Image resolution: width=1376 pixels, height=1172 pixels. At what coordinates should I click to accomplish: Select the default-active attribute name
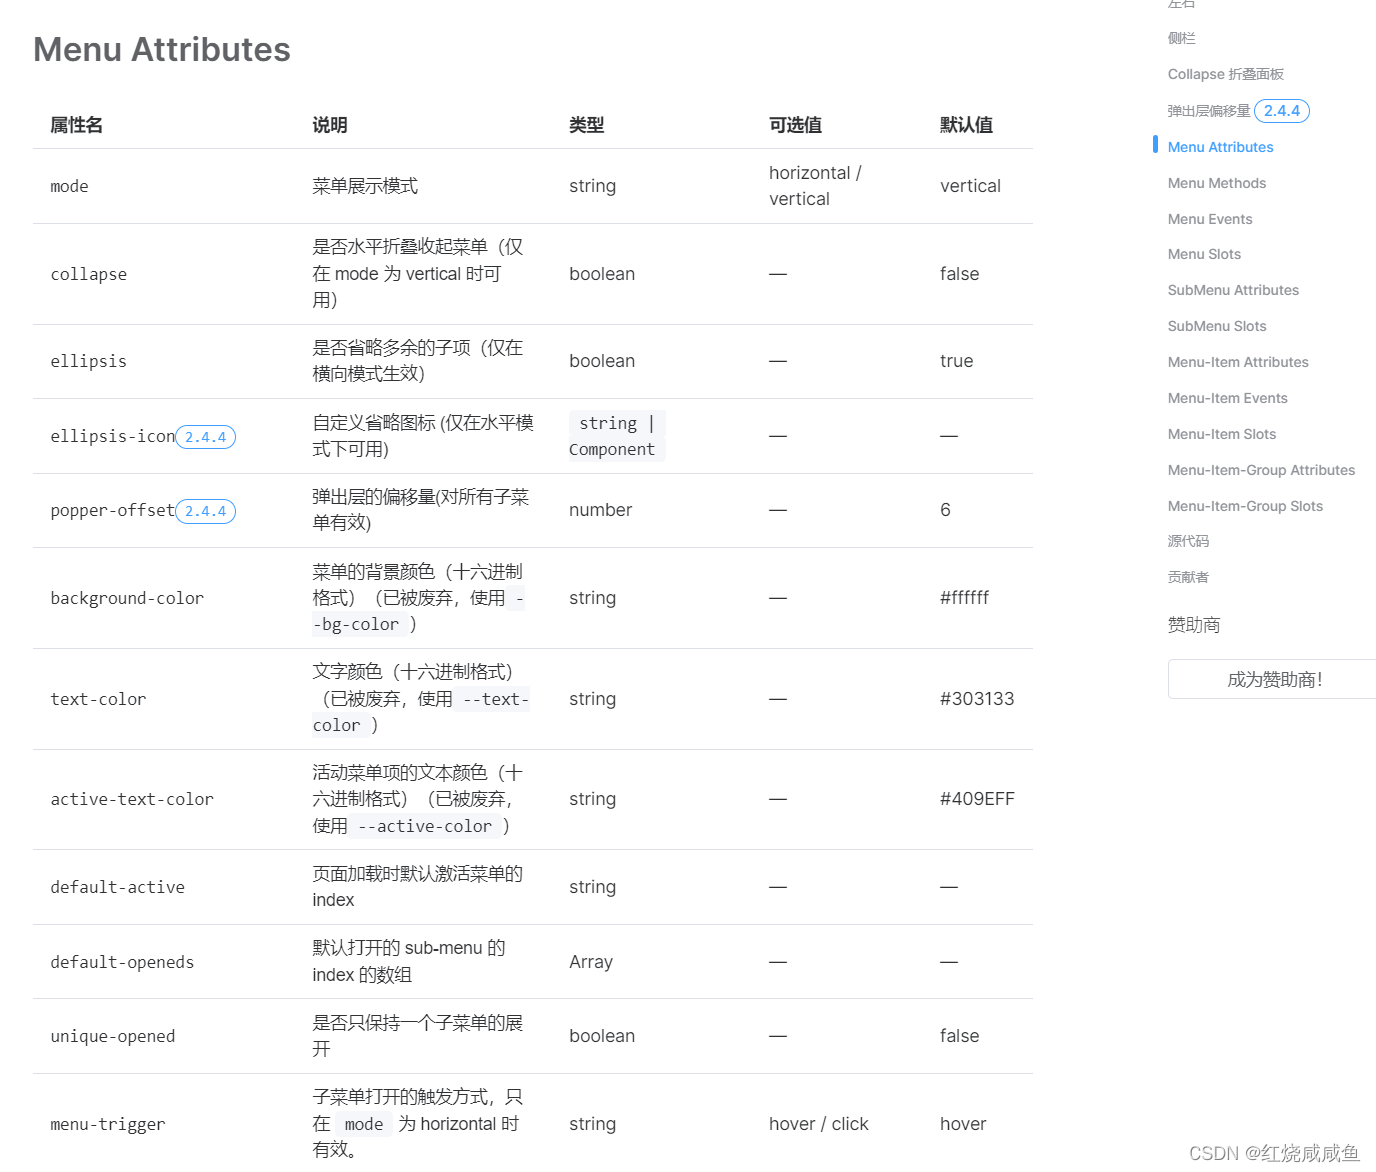[118, 887]
